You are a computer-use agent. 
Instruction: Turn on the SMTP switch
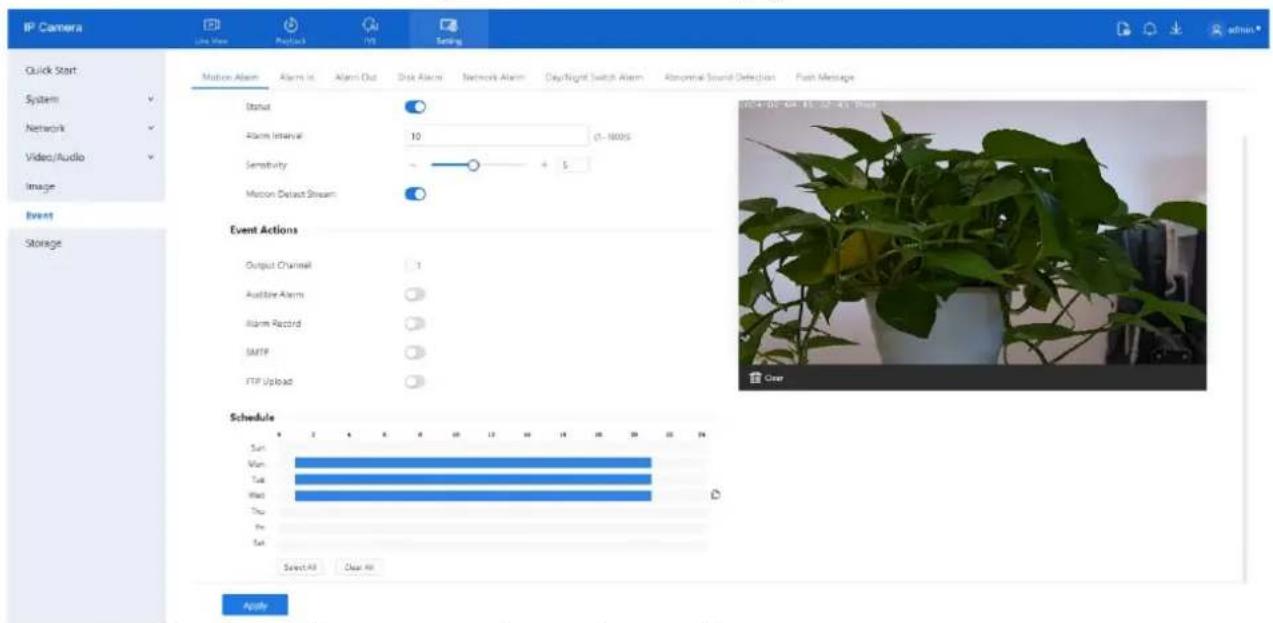click(x=415, y=352)
